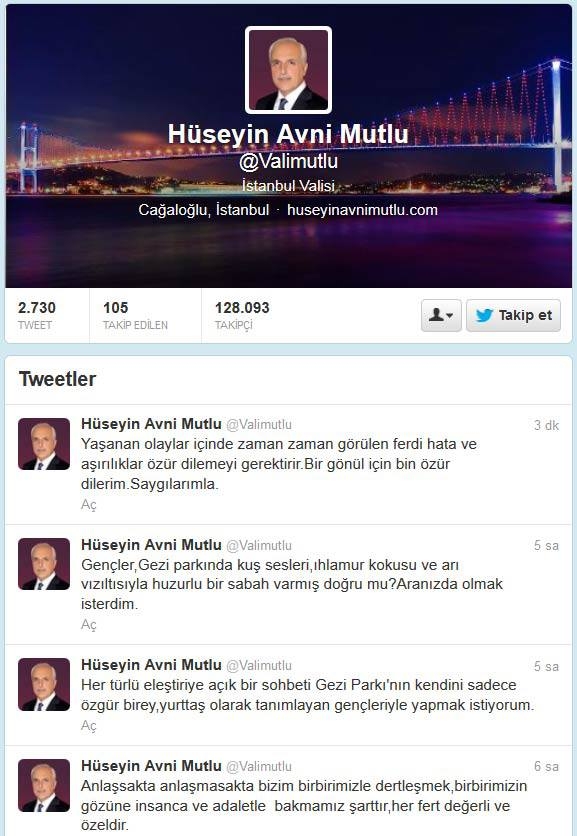
Task: Open the 3 dk timestamp link
Action: pyautogui.click(x=546, y=425)
